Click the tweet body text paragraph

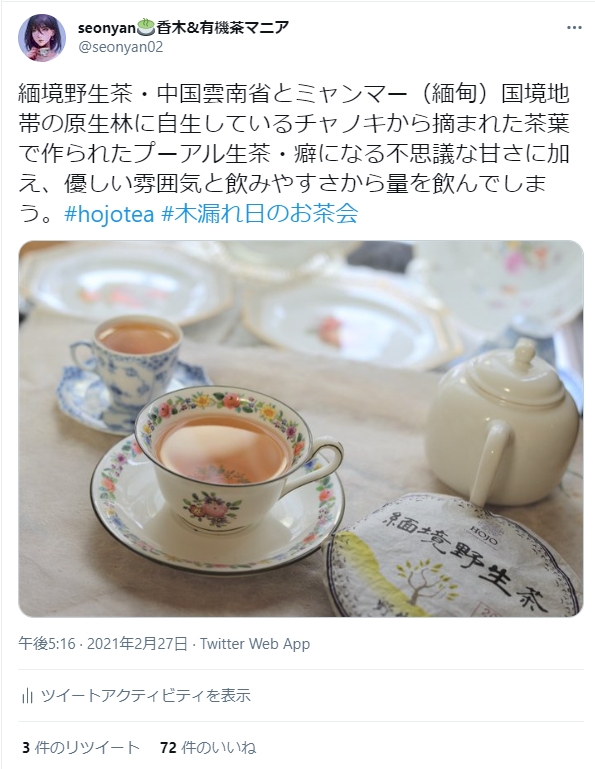294,154
